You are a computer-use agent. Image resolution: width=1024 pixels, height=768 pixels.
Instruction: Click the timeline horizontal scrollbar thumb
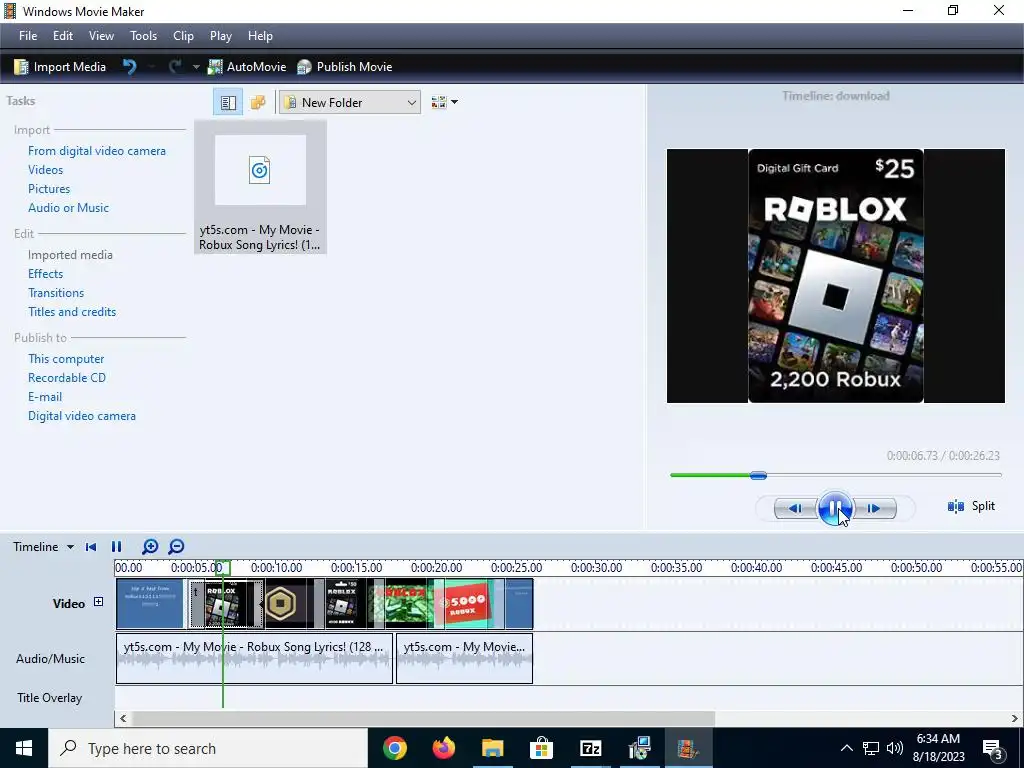423,718
